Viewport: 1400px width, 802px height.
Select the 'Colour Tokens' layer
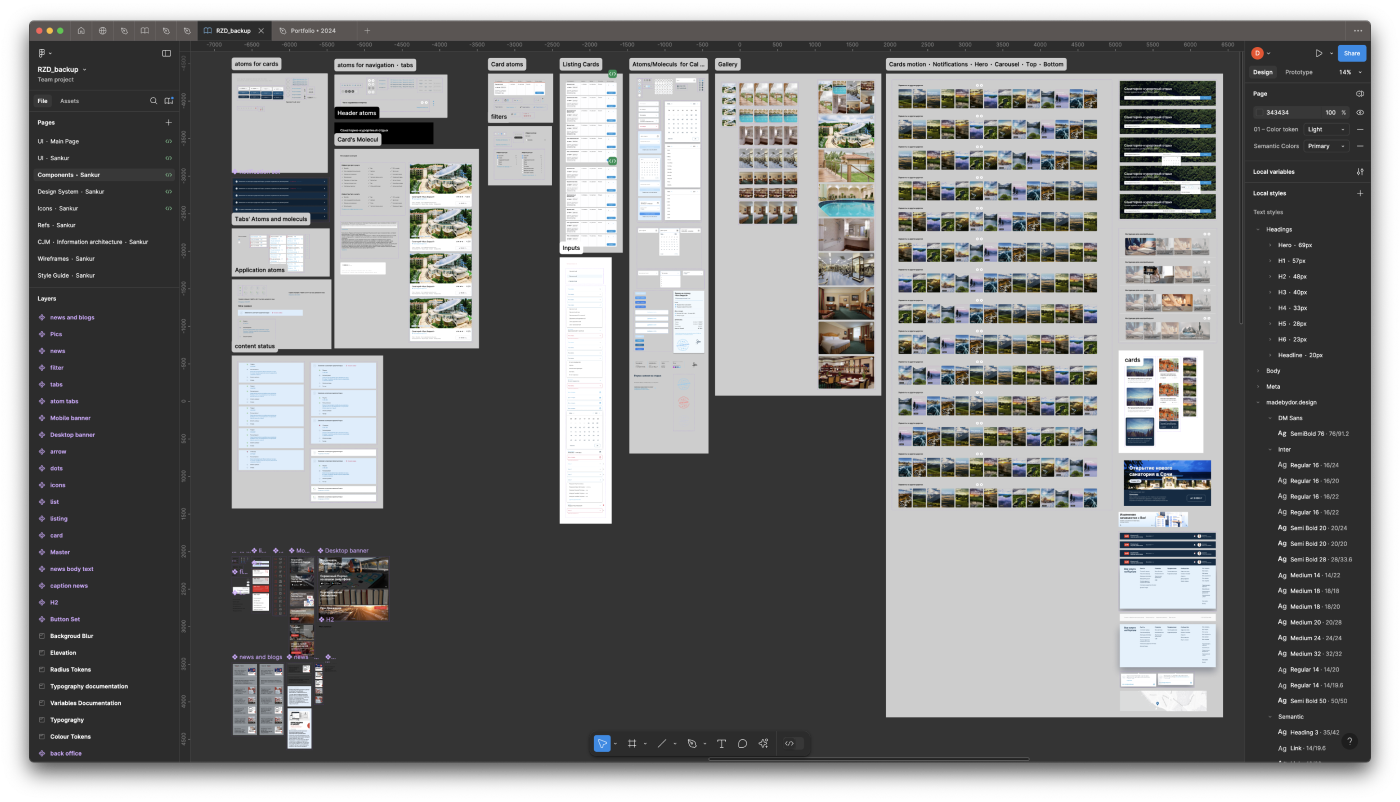[x=70, y=736]
